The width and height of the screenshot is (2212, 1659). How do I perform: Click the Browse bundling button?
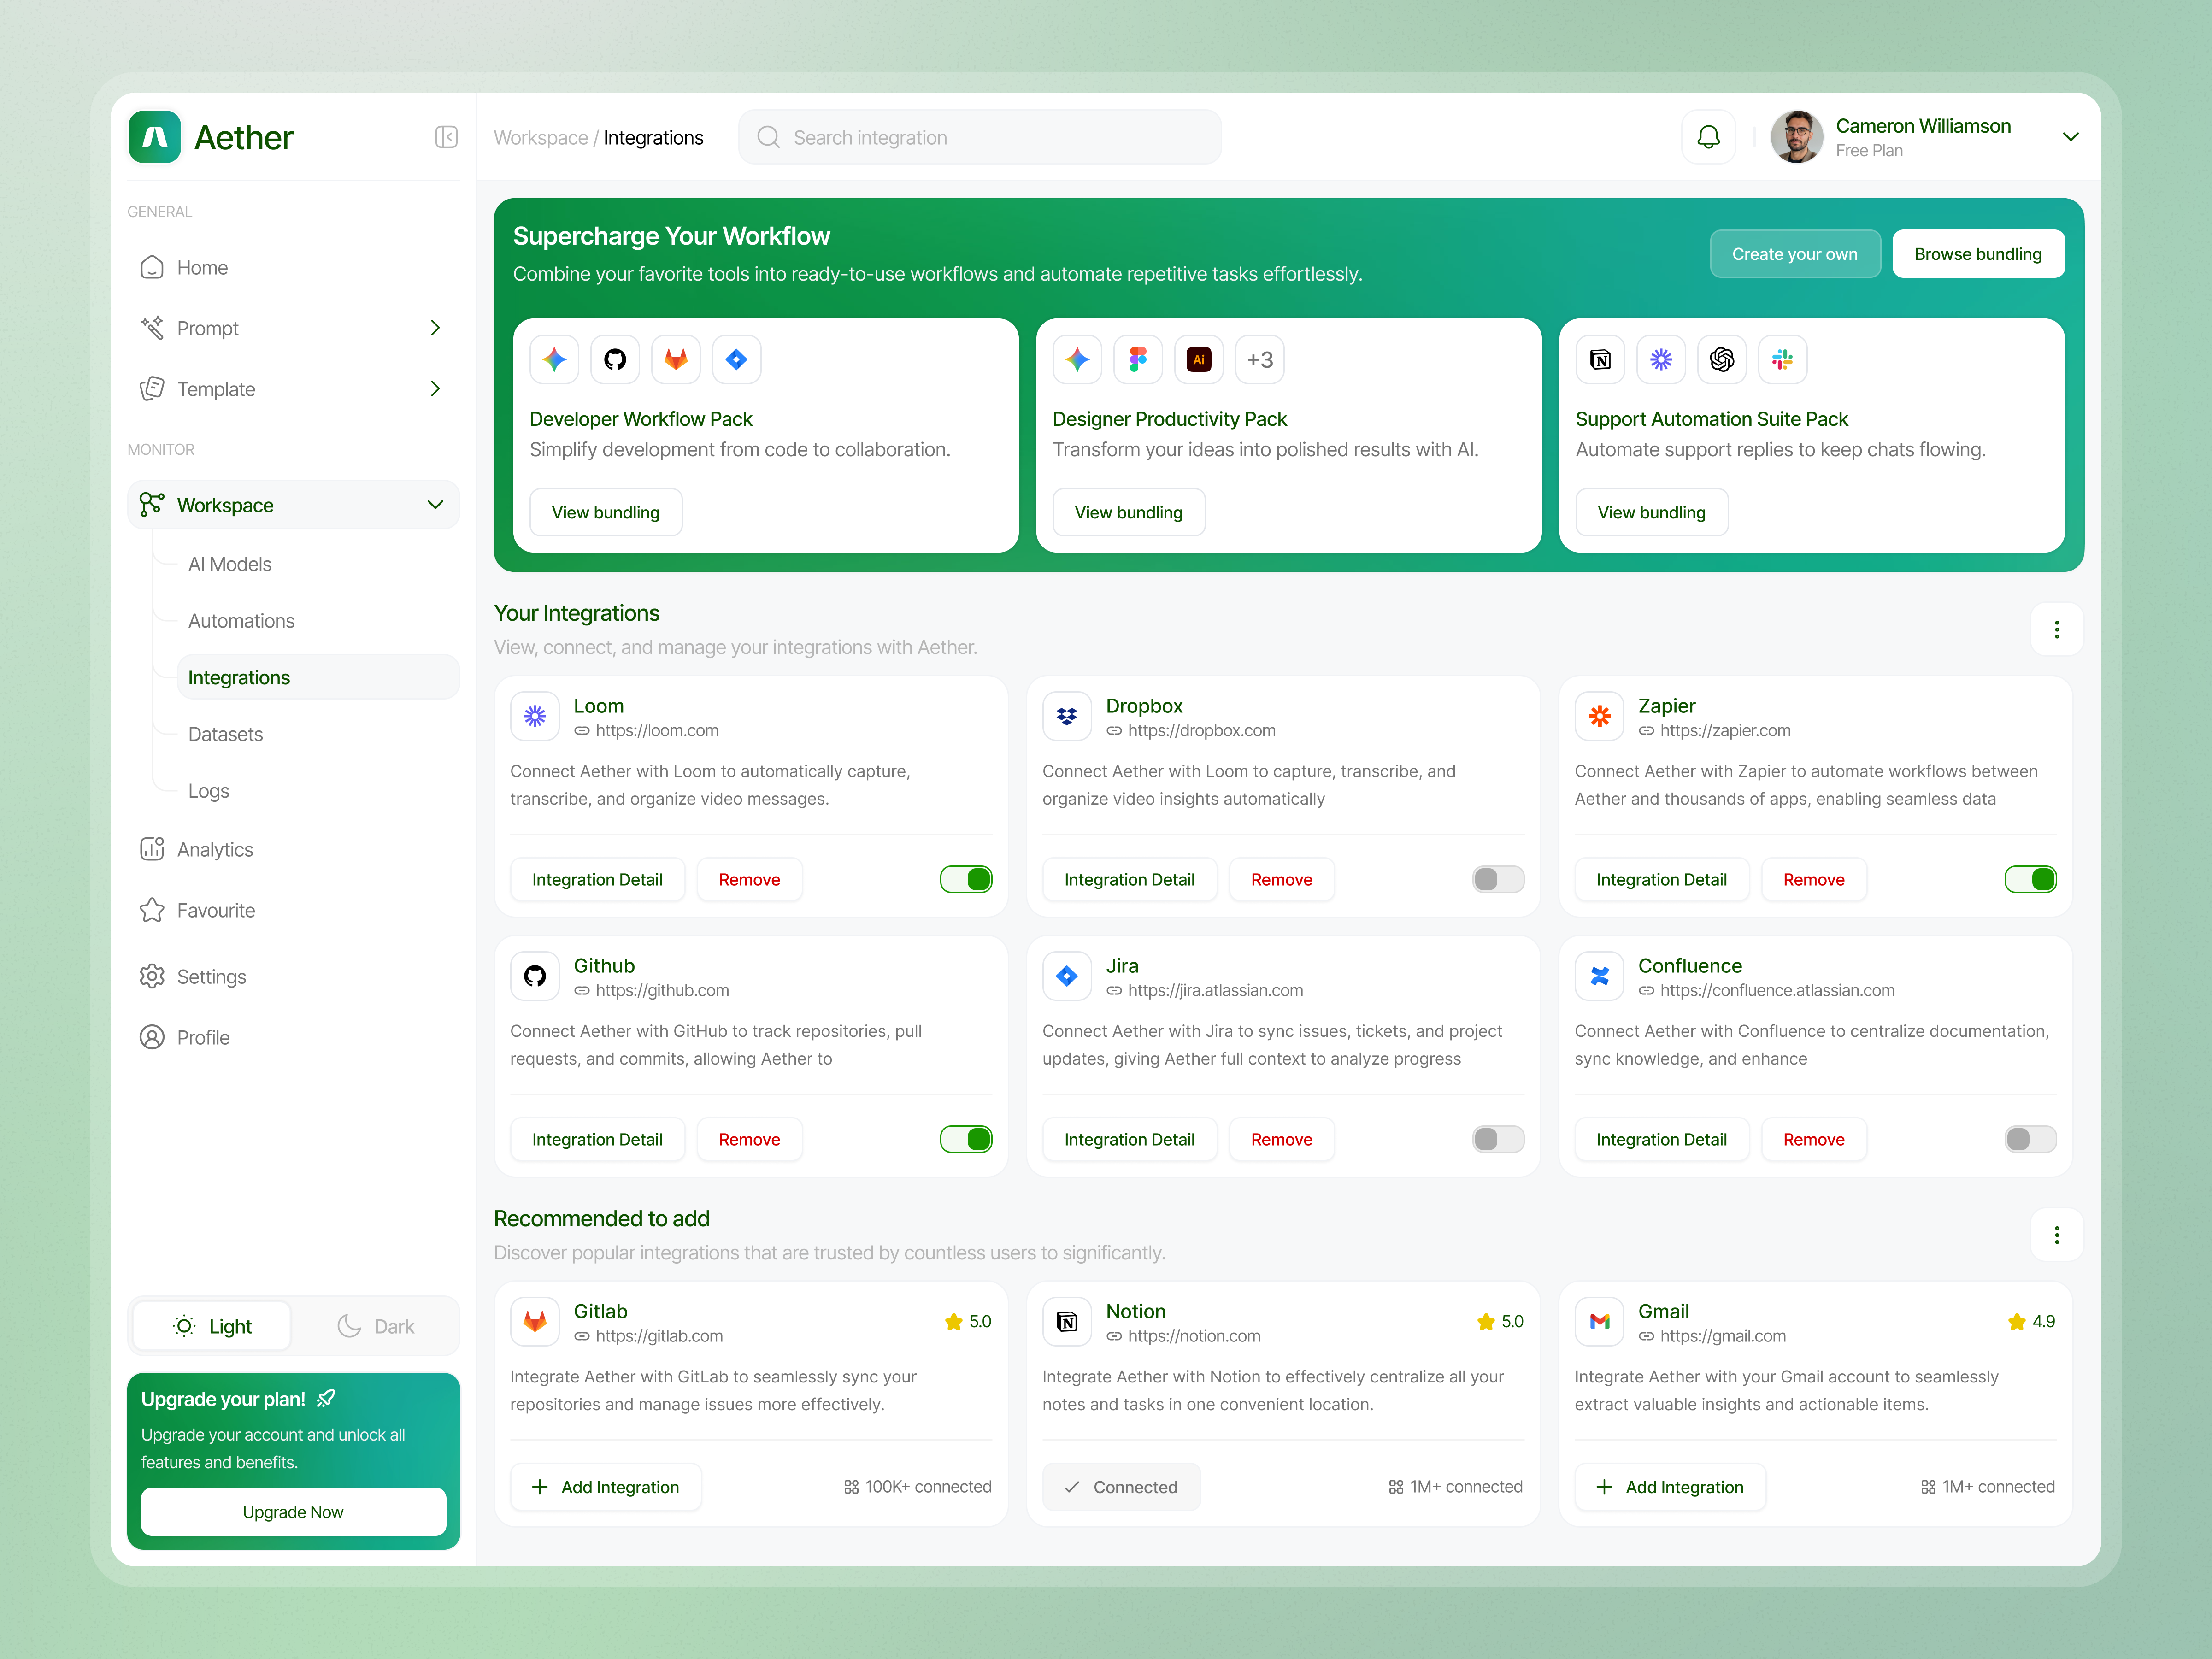pos(1978,253)
